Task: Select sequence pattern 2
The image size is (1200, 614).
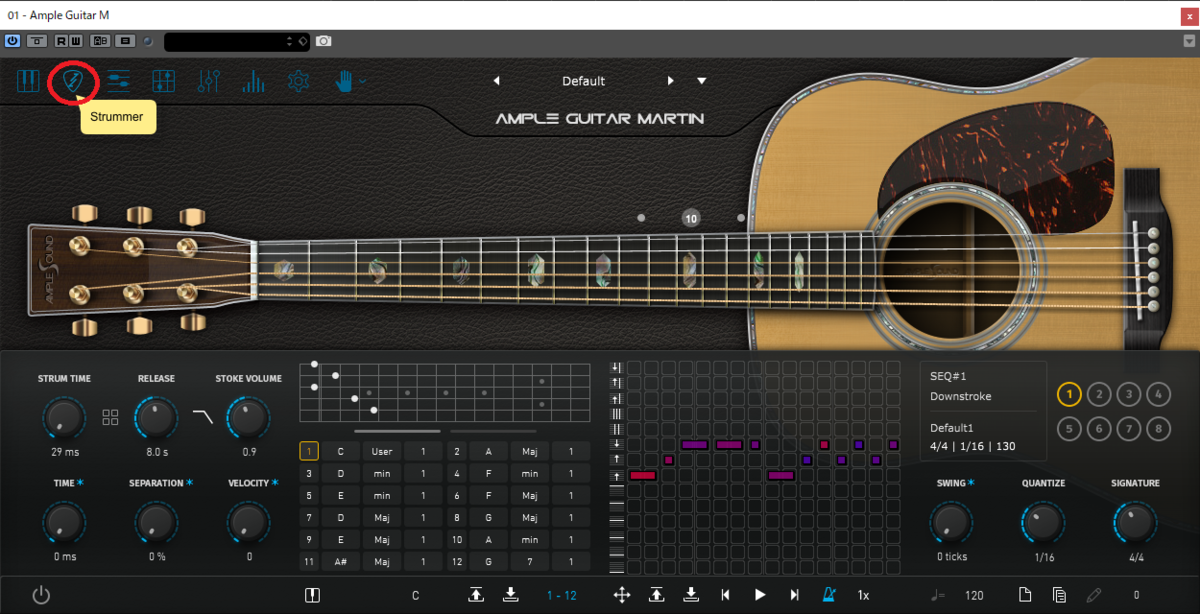Action: (x=1099, y=394)
